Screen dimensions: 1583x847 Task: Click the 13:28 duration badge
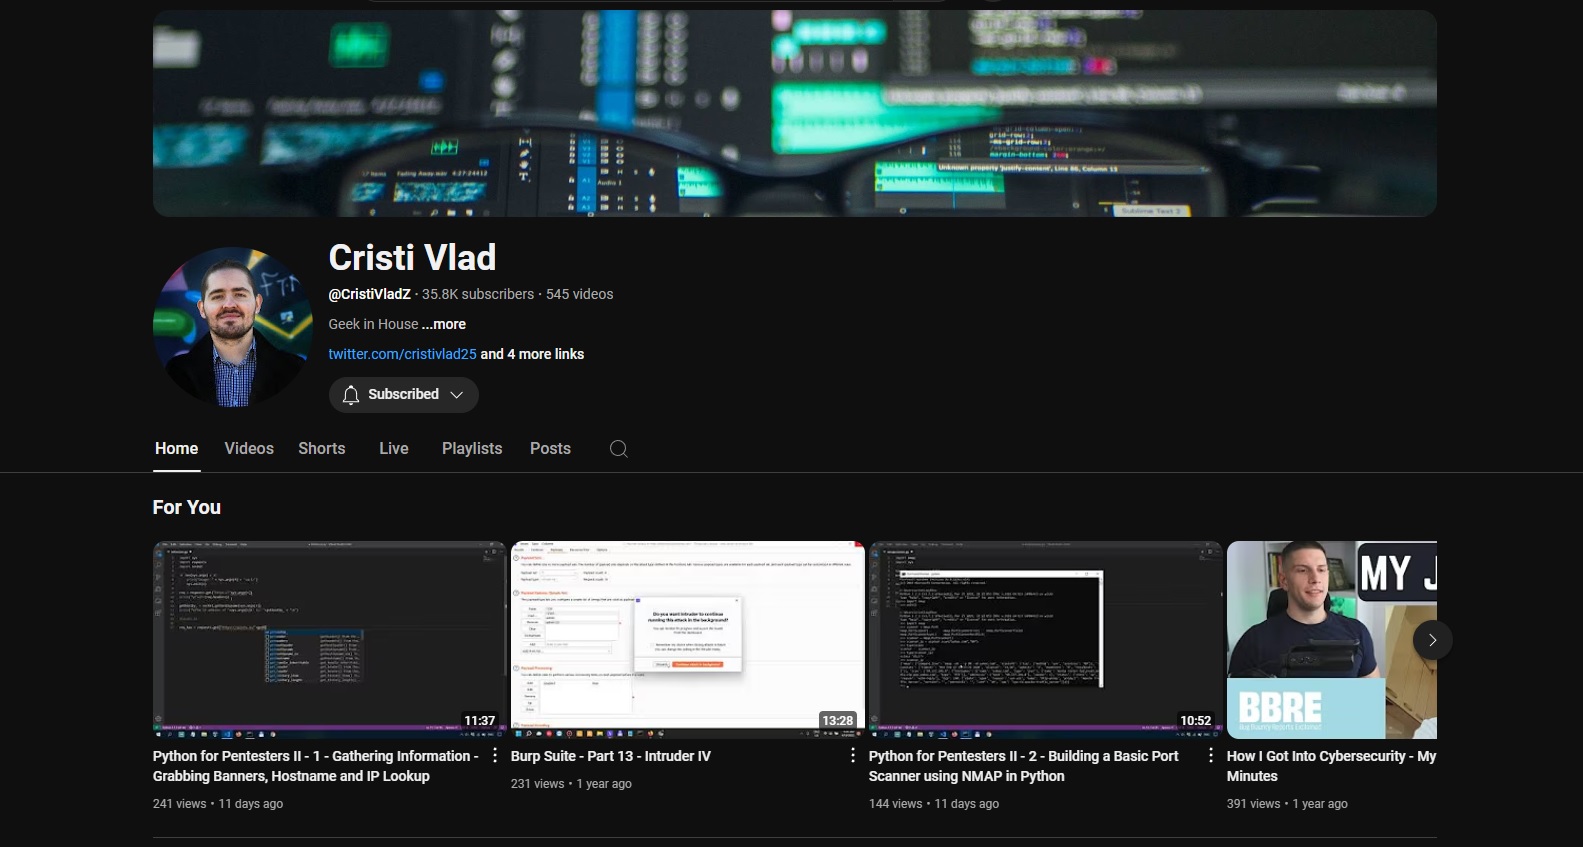pyautogui.click(x=838, y=720)
